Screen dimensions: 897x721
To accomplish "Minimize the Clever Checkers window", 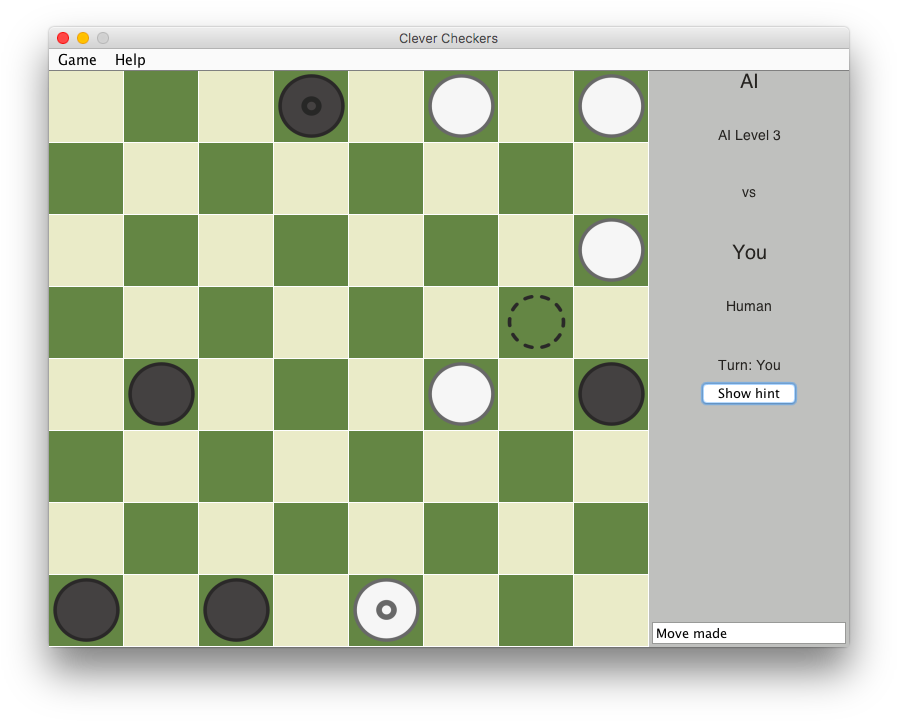I will [83, 38].
